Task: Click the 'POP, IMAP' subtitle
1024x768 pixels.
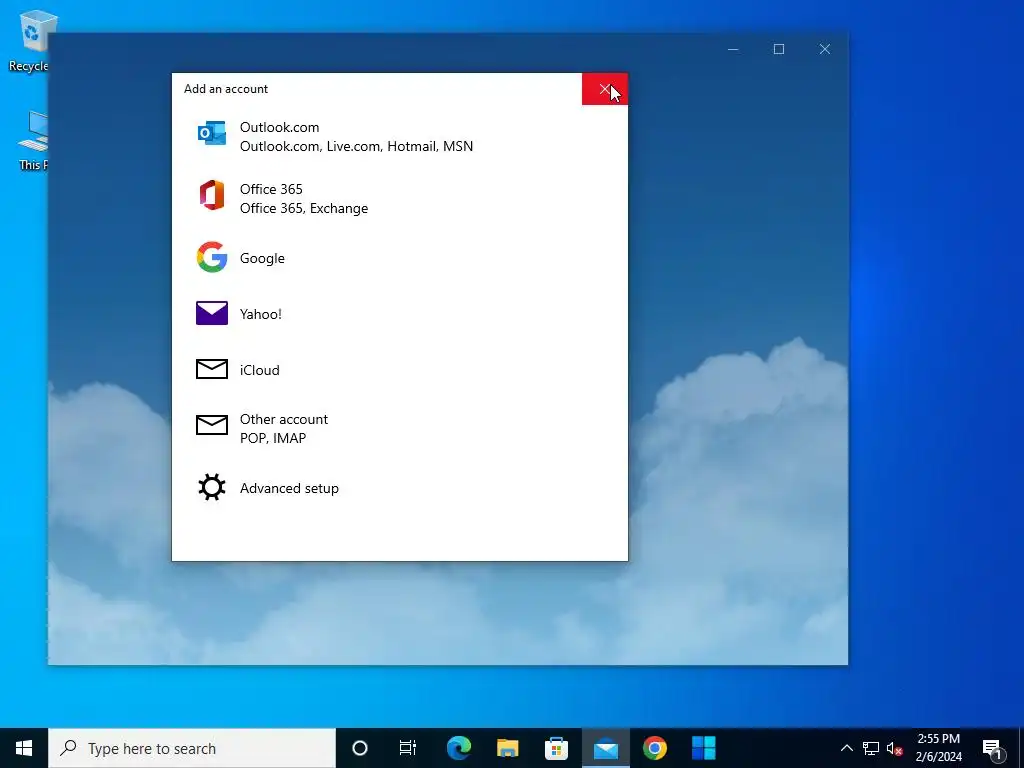Action: (x=273, y=438)
